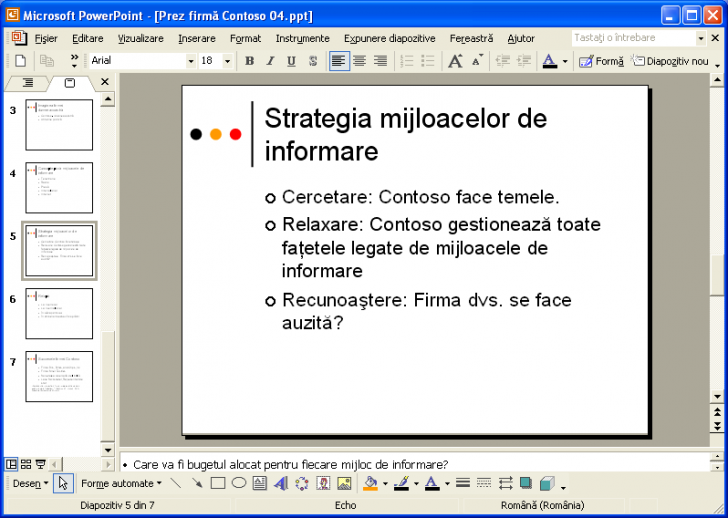The width and height of the screenshot is (728, 518).
Task: Switch to the Outline tab
Action: click(28, 83)
